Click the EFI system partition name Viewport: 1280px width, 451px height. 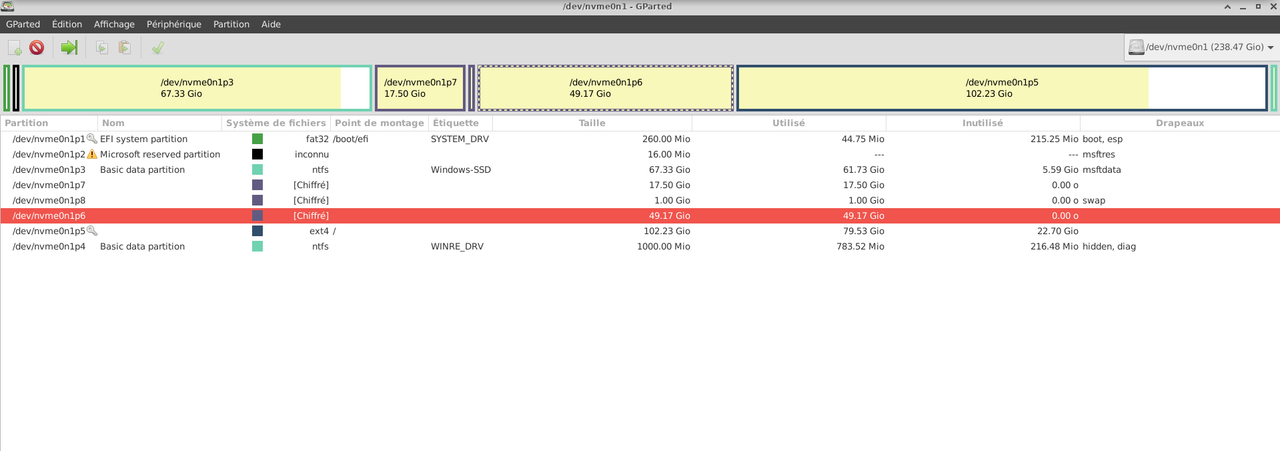(x=144, y=139)
